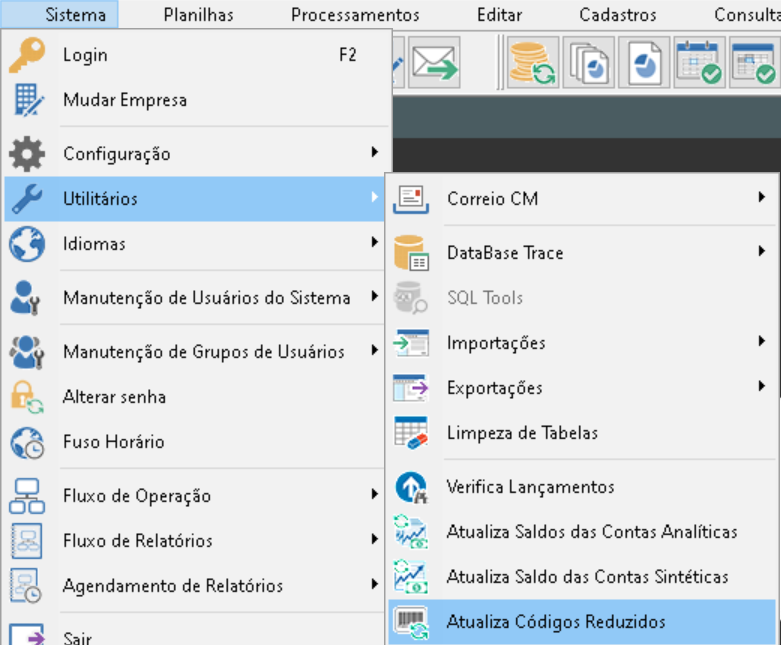This screenshot has width=781, height=645.
Task: Click the Agendamento de Relatórios icon
Action: [26, 586]
